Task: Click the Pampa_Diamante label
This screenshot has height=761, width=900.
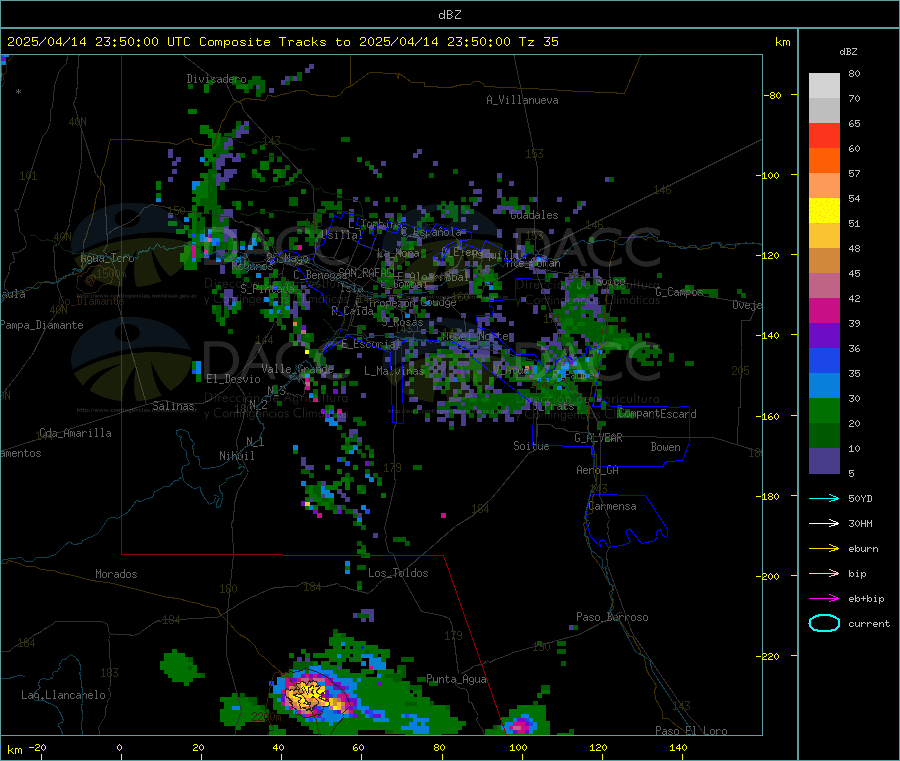Action: pyautogui.click(x=42, y=325)
